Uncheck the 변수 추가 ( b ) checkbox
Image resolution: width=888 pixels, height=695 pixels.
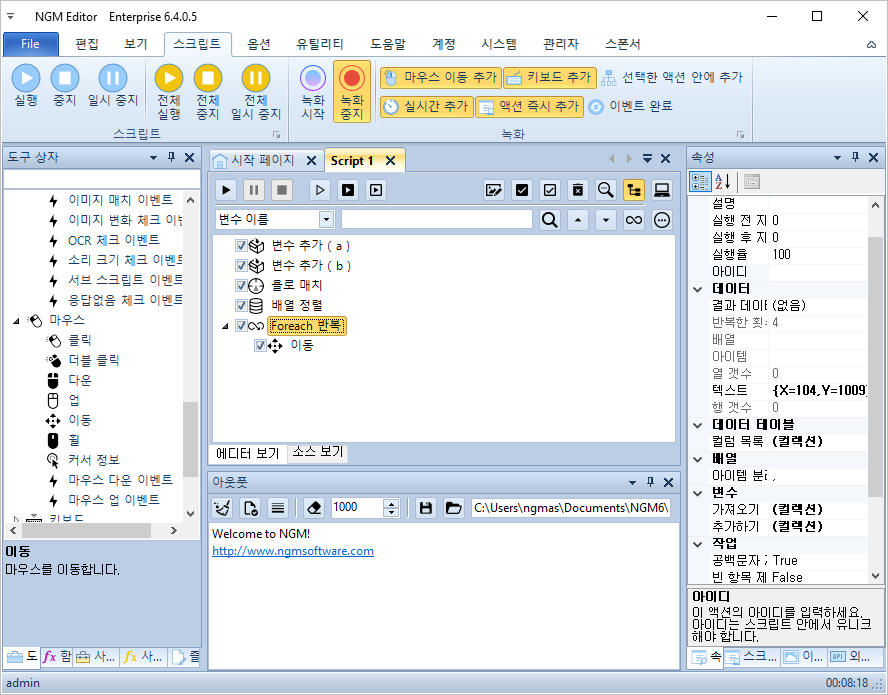coord(241,266)
